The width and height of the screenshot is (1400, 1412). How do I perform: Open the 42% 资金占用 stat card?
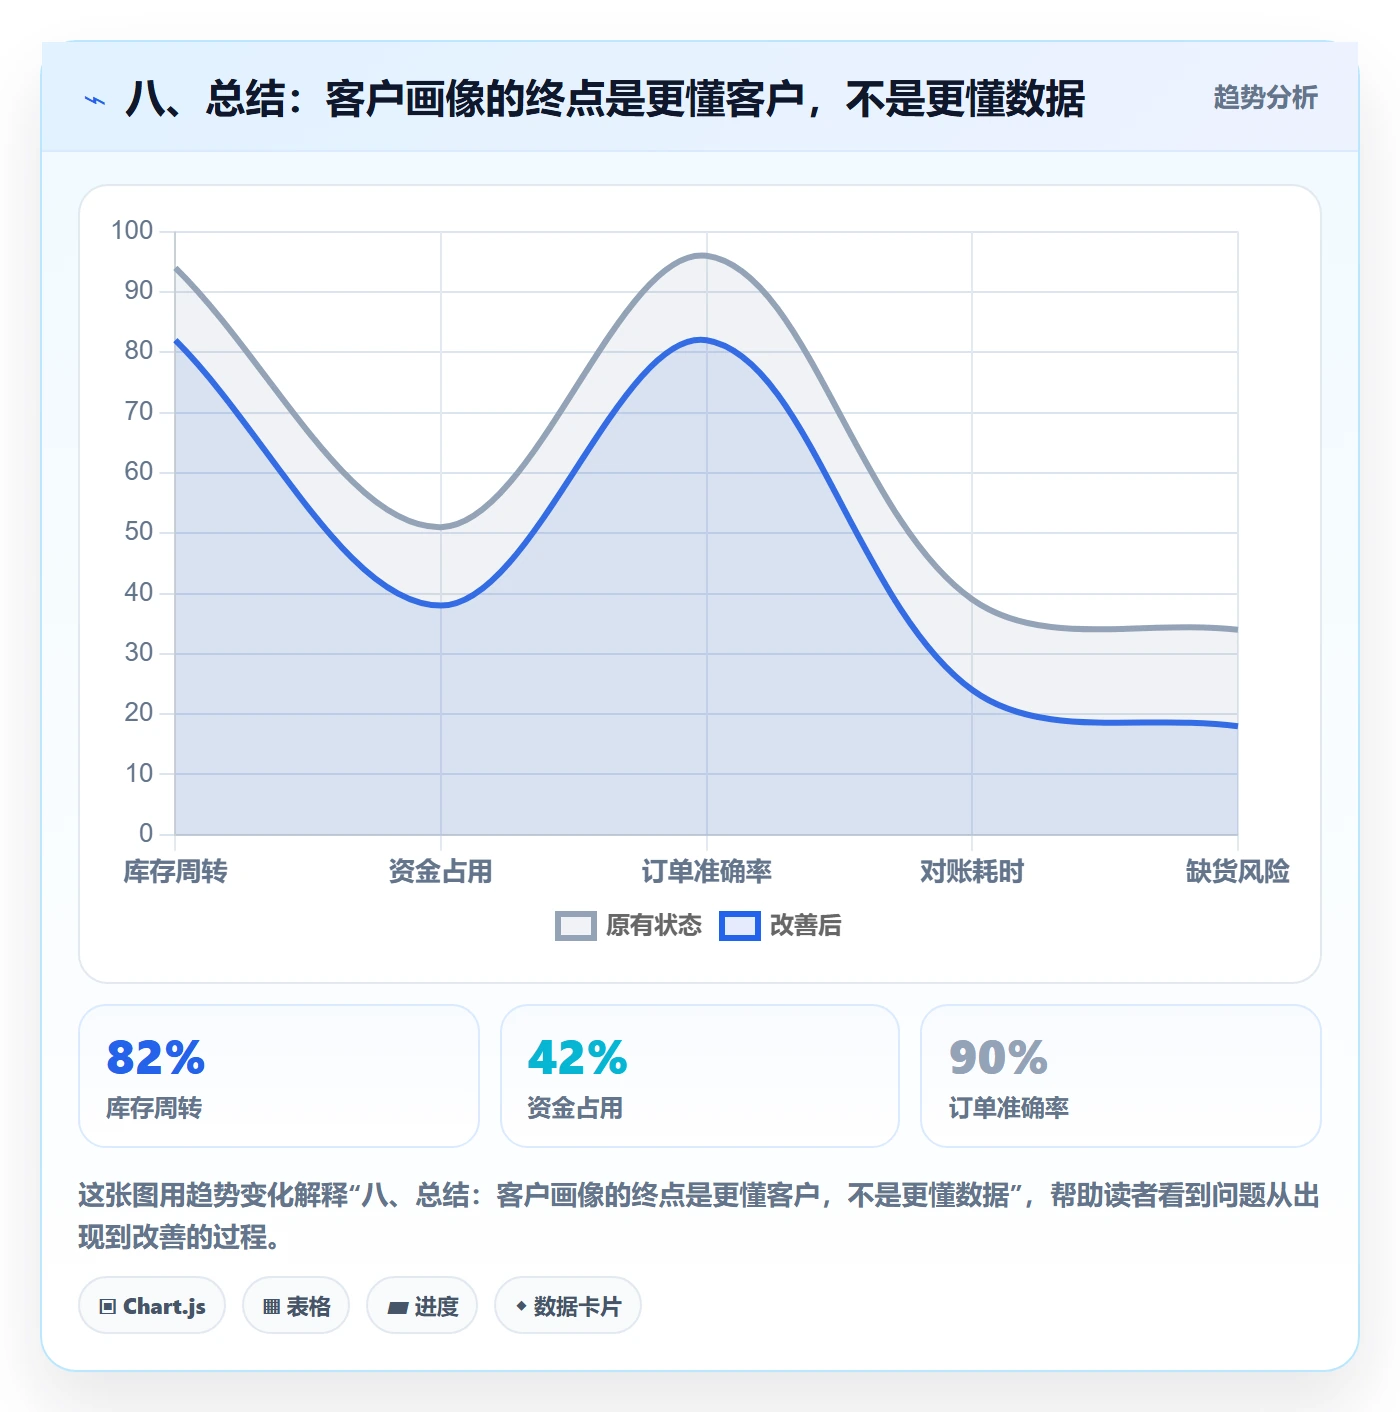pyautogui.click(x=700, y=1076)
